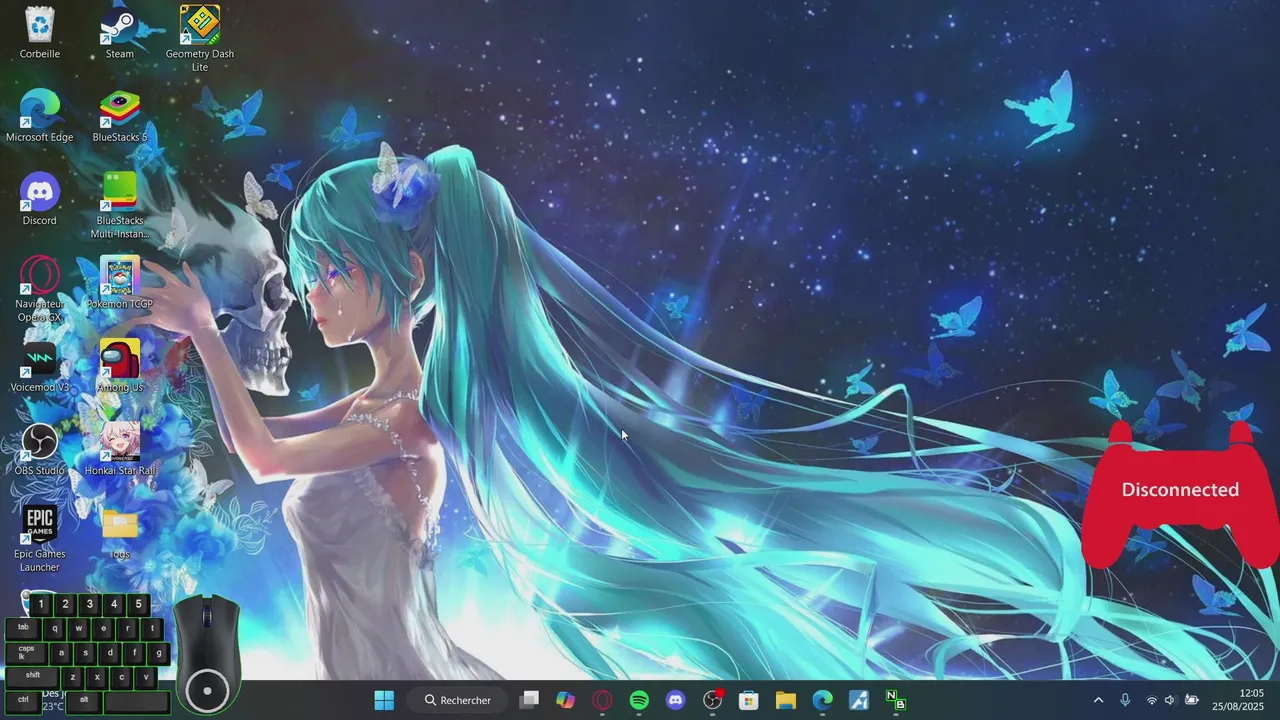
Task: Open the volume control tray icon
Action: click(1170, 700)
